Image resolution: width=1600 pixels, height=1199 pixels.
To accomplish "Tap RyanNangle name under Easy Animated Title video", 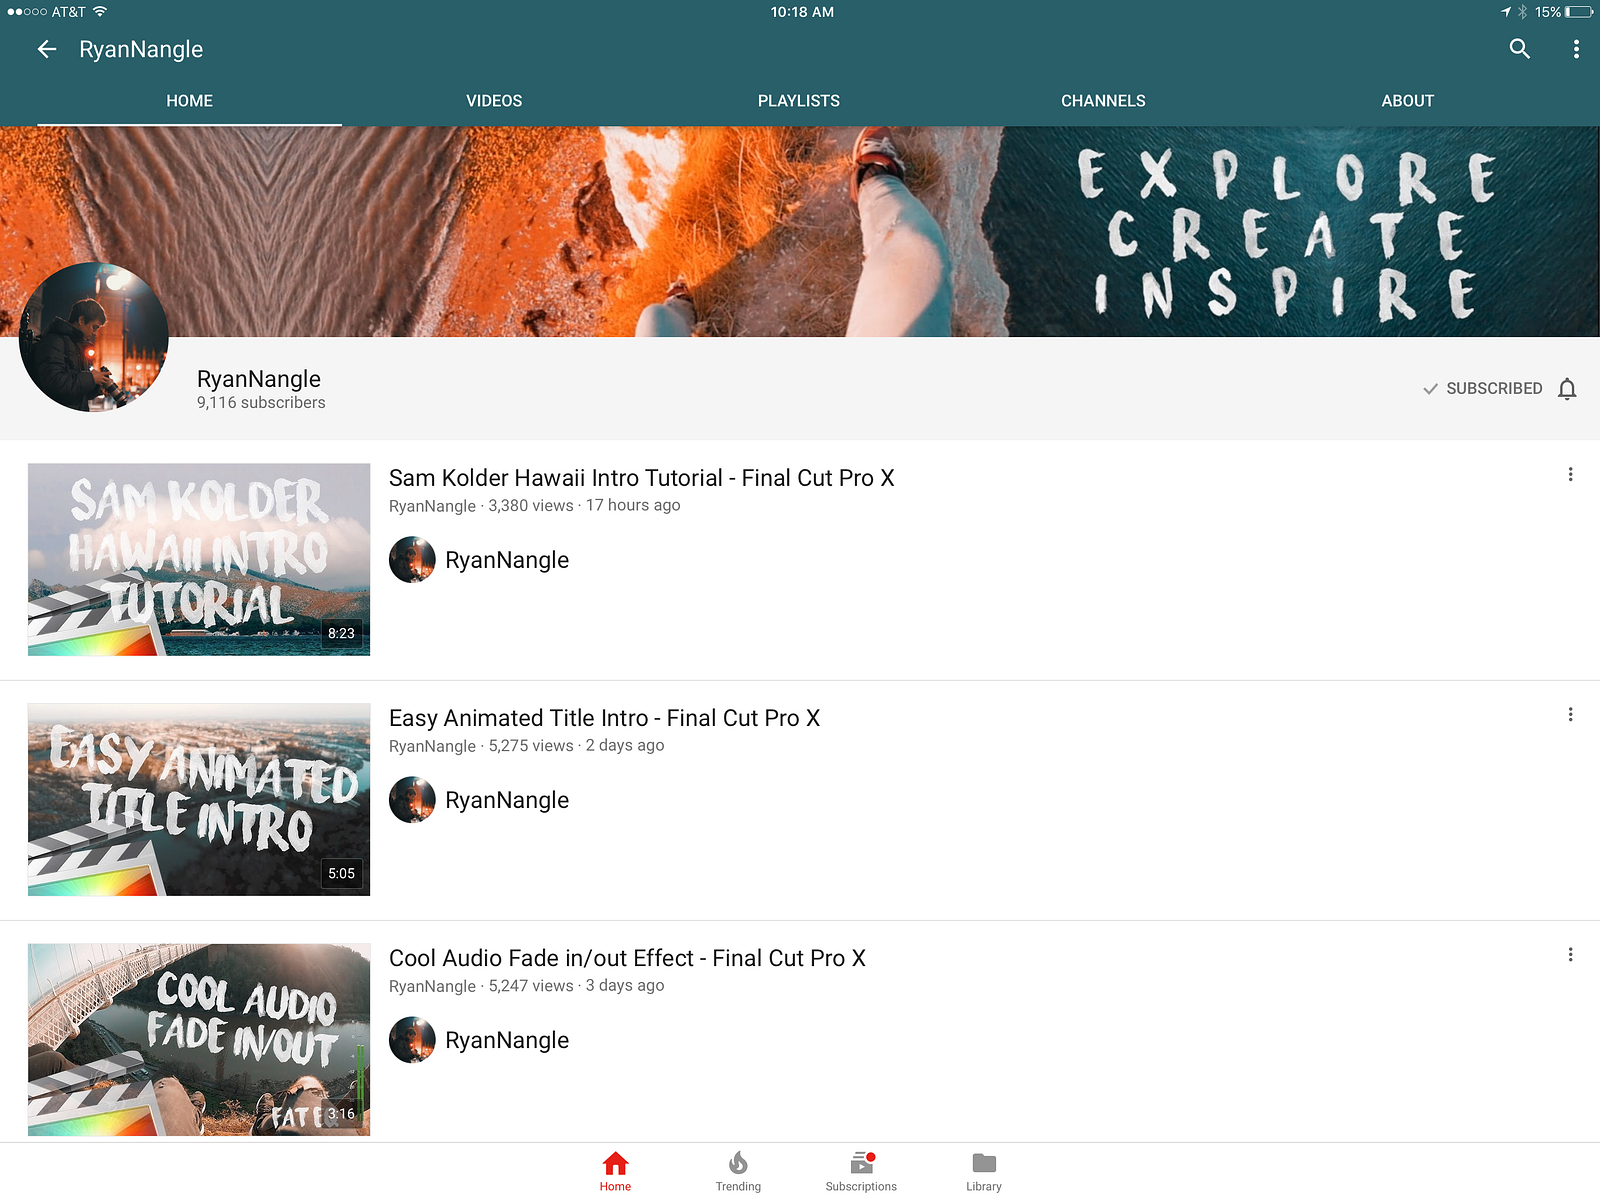I will click(507, 800).
